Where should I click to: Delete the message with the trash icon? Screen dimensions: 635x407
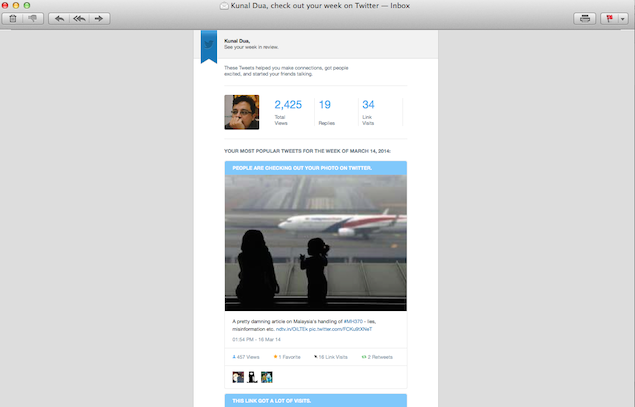[x=13, y=19]
